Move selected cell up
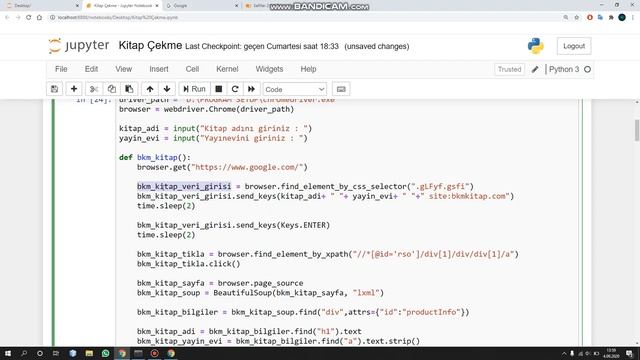The width and height of the screenshot is (640, 360). pos(150,89)
